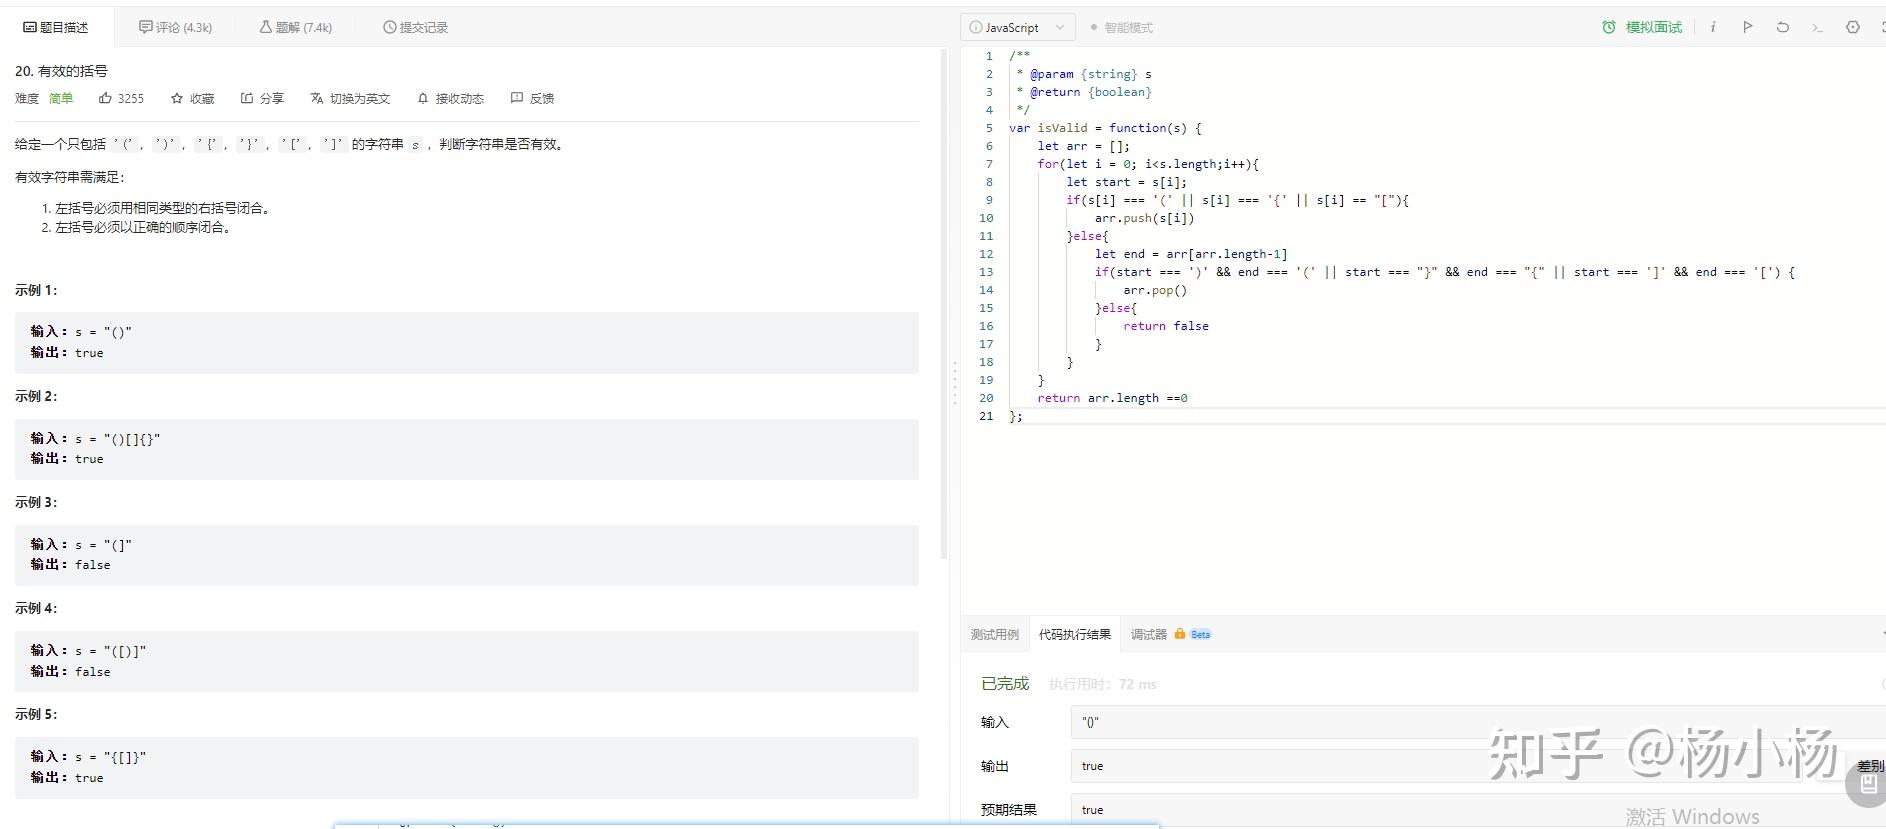This screenshot has height=829, width=1886.
Task: Open the 反馈 feedback option
Action: click(532, 98)
